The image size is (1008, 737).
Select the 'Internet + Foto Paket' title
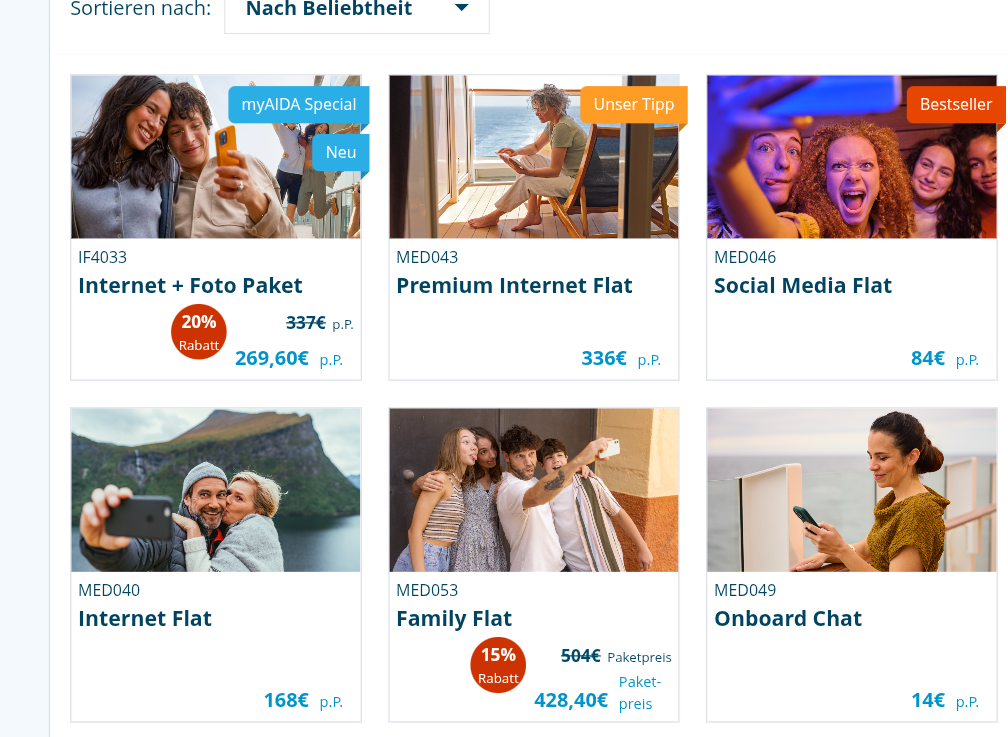[190, 286]
